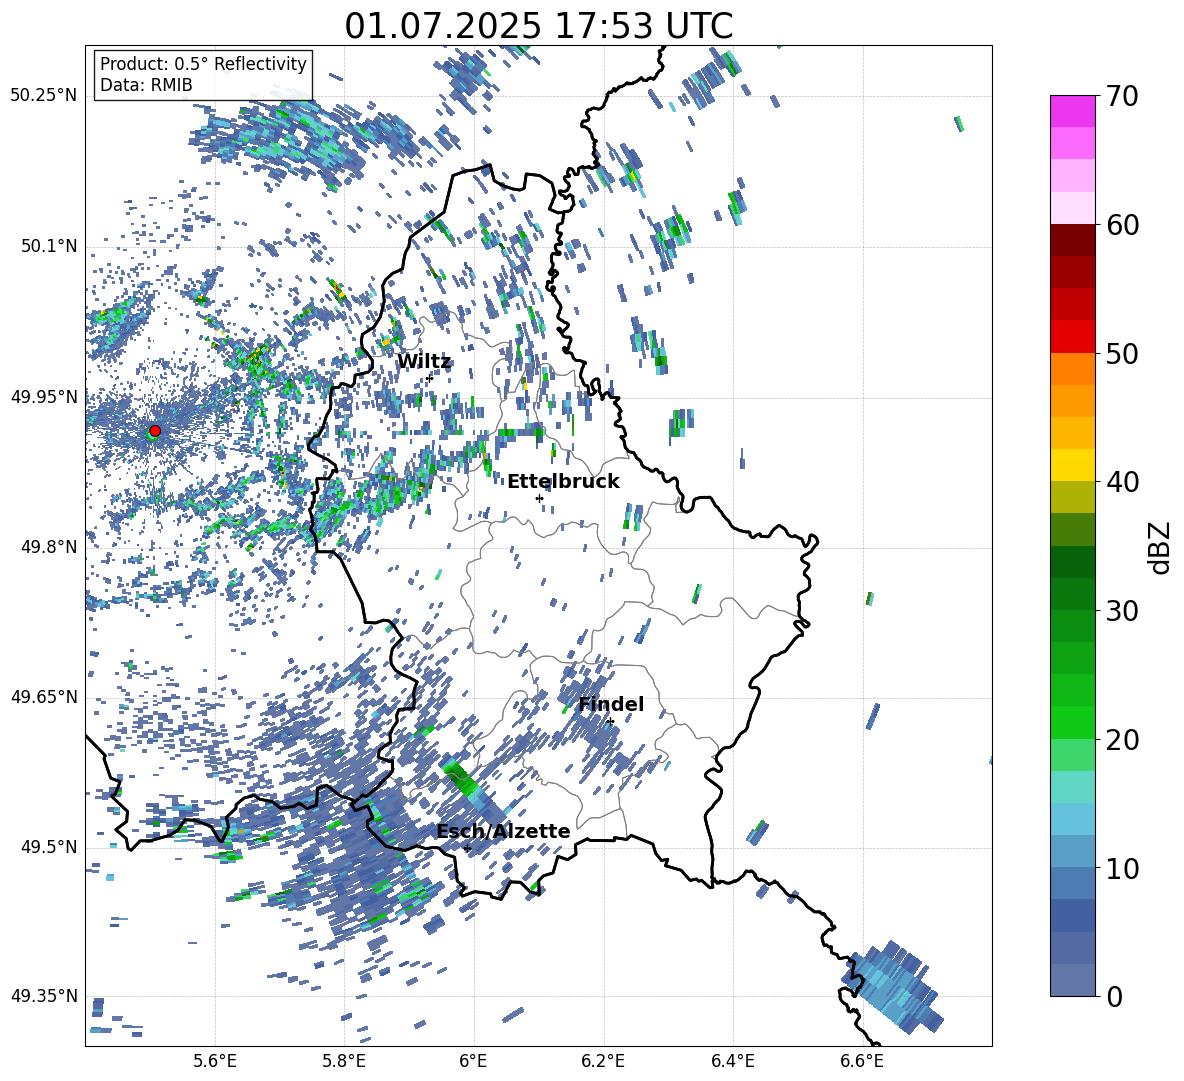
Task: Click the large blue echo near 6.65°E 49.35°N
Action: [x=891, y=987]
